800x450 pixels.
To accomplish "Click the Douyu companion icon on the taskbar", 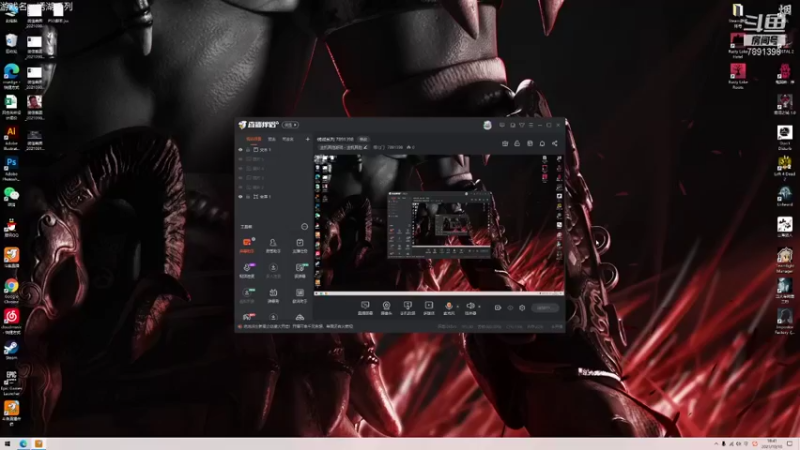I will (x=38, y=444).
